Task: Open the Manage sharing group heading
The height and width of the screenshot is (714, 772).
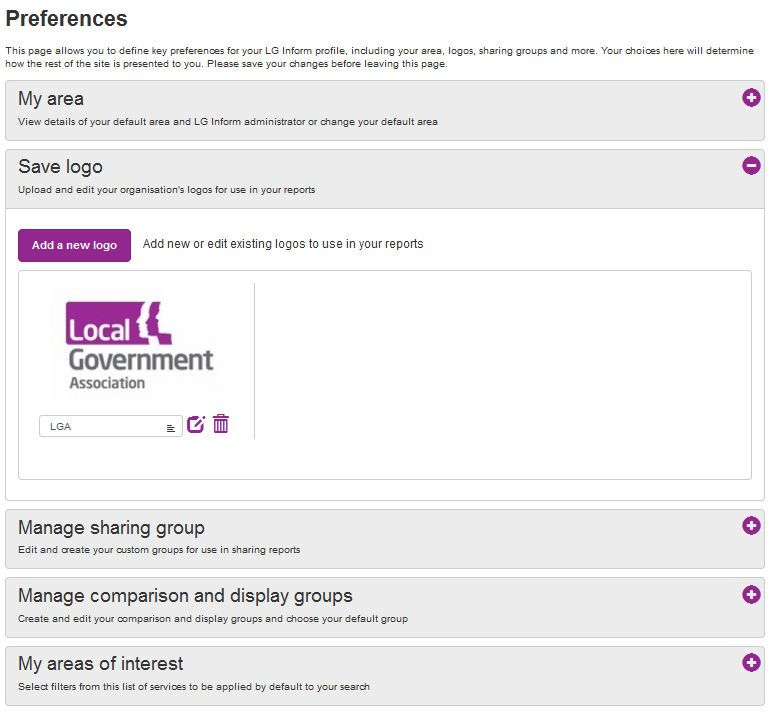Action: coord(111,528)
